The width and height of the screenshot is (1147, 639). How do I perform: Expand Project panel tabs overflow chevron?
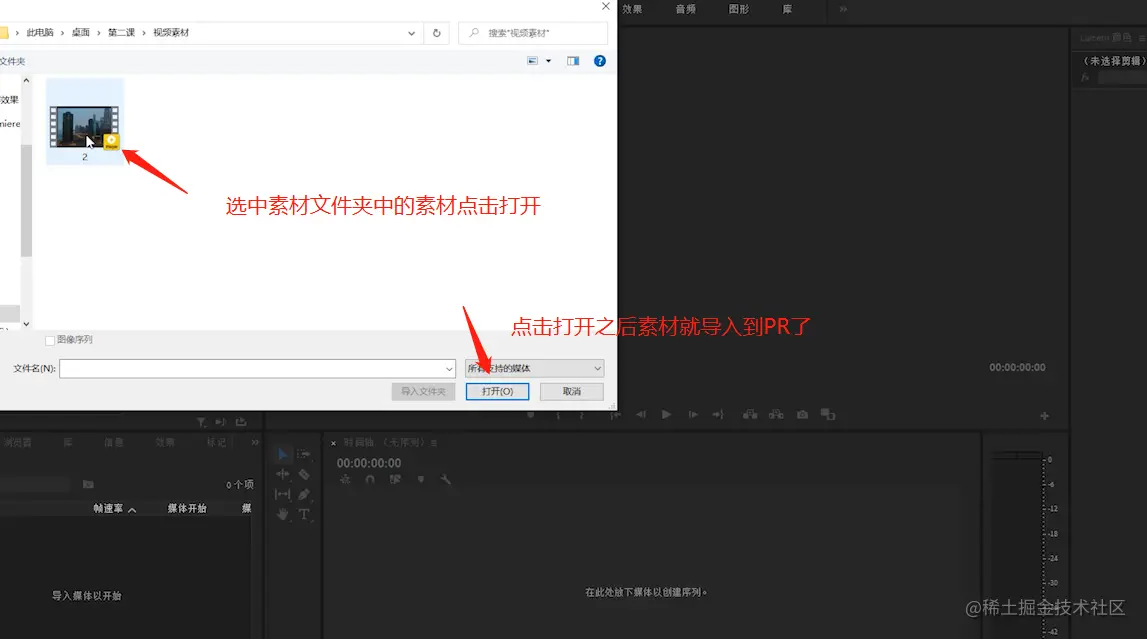point(255,442)
